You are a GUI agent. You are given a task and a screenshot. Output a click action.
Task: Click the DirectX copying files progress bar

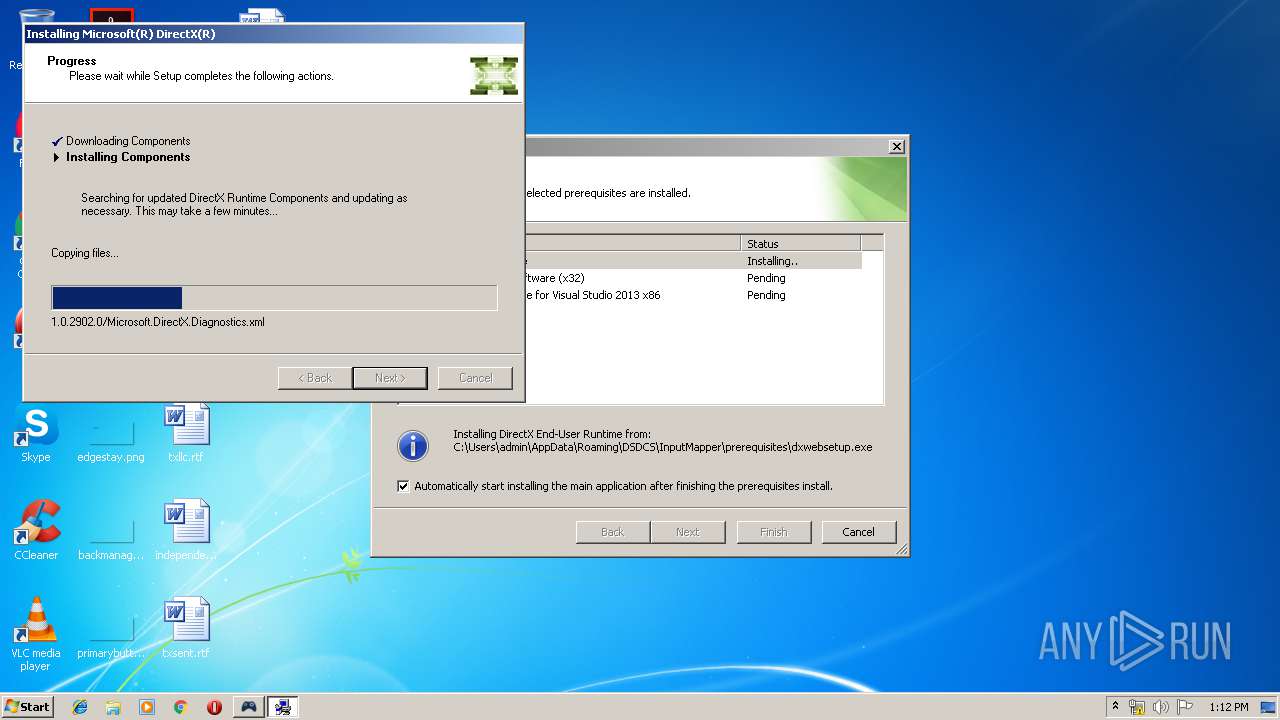coord(274,298)
